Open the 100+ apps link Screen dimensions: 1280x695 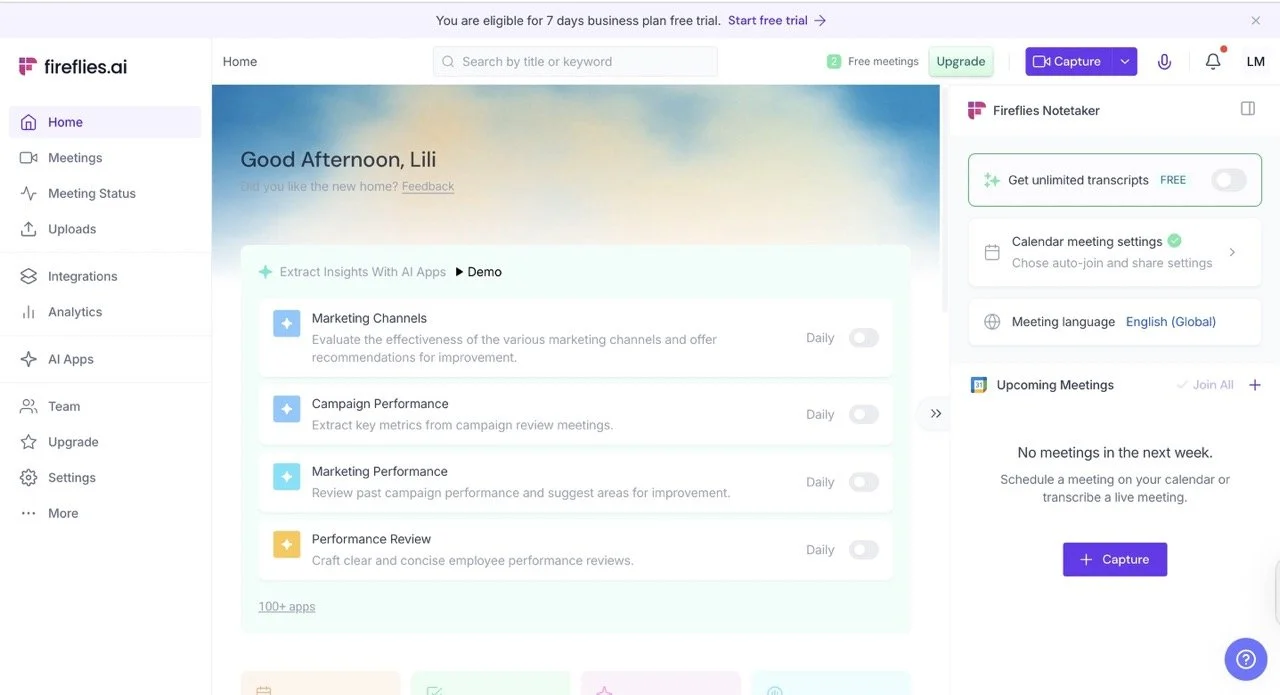click(x=286, y=606)
